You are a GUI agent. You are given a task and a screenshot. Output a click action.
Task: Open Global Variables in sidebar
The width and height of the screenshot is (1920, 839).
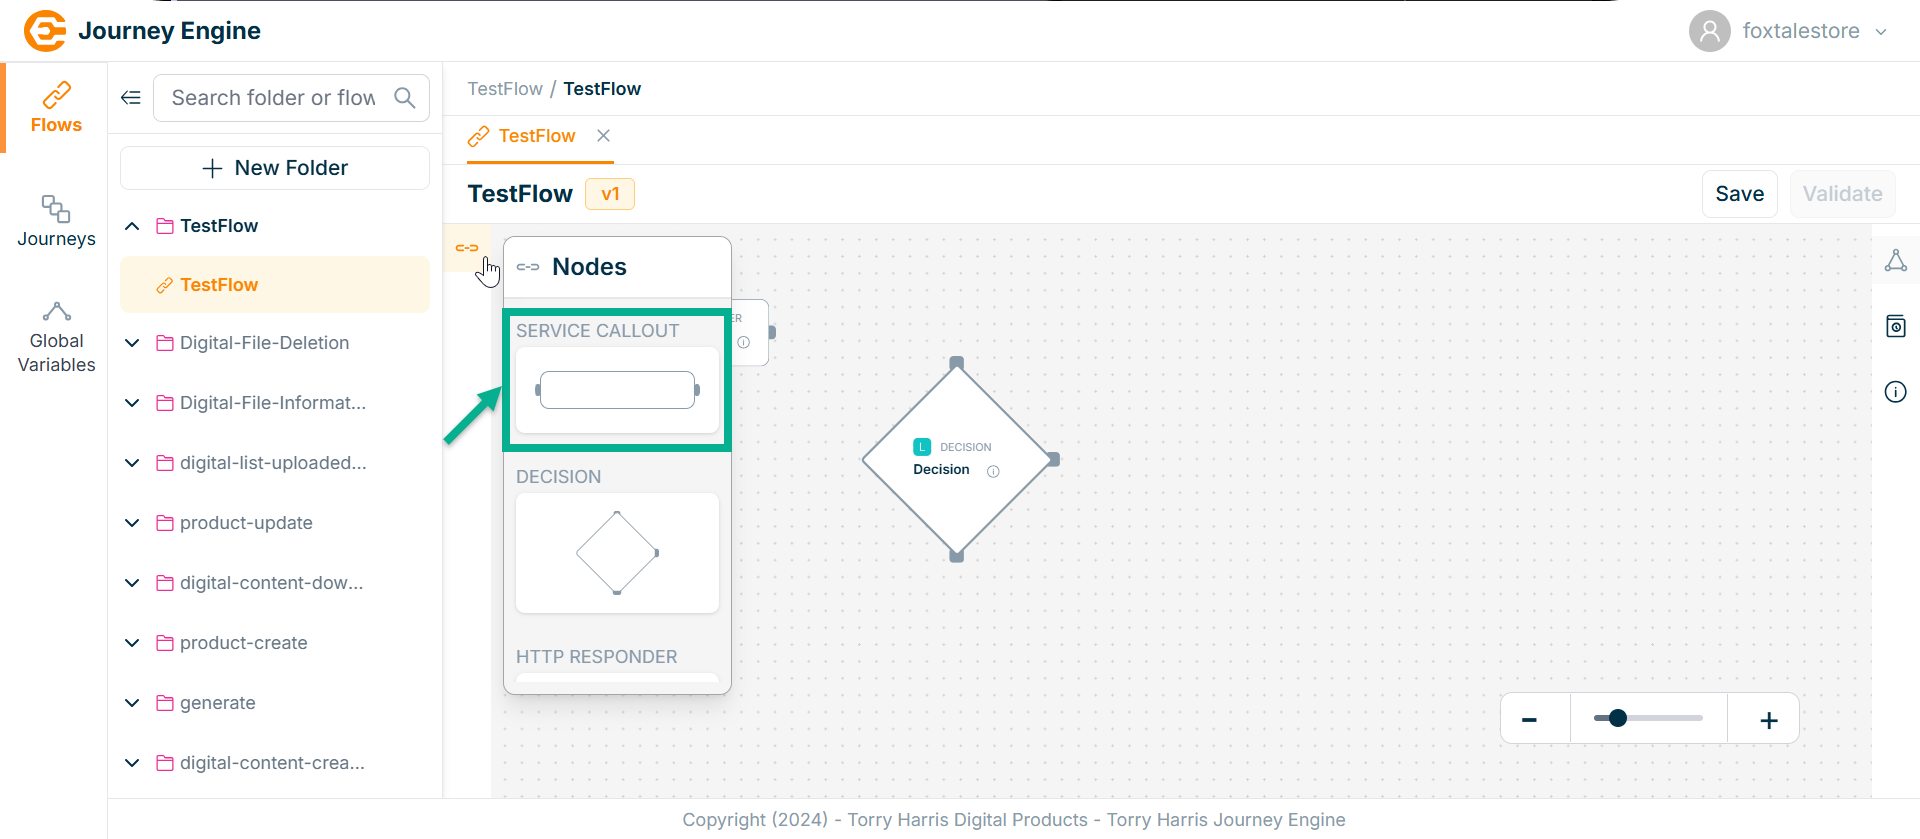[56, 338]
